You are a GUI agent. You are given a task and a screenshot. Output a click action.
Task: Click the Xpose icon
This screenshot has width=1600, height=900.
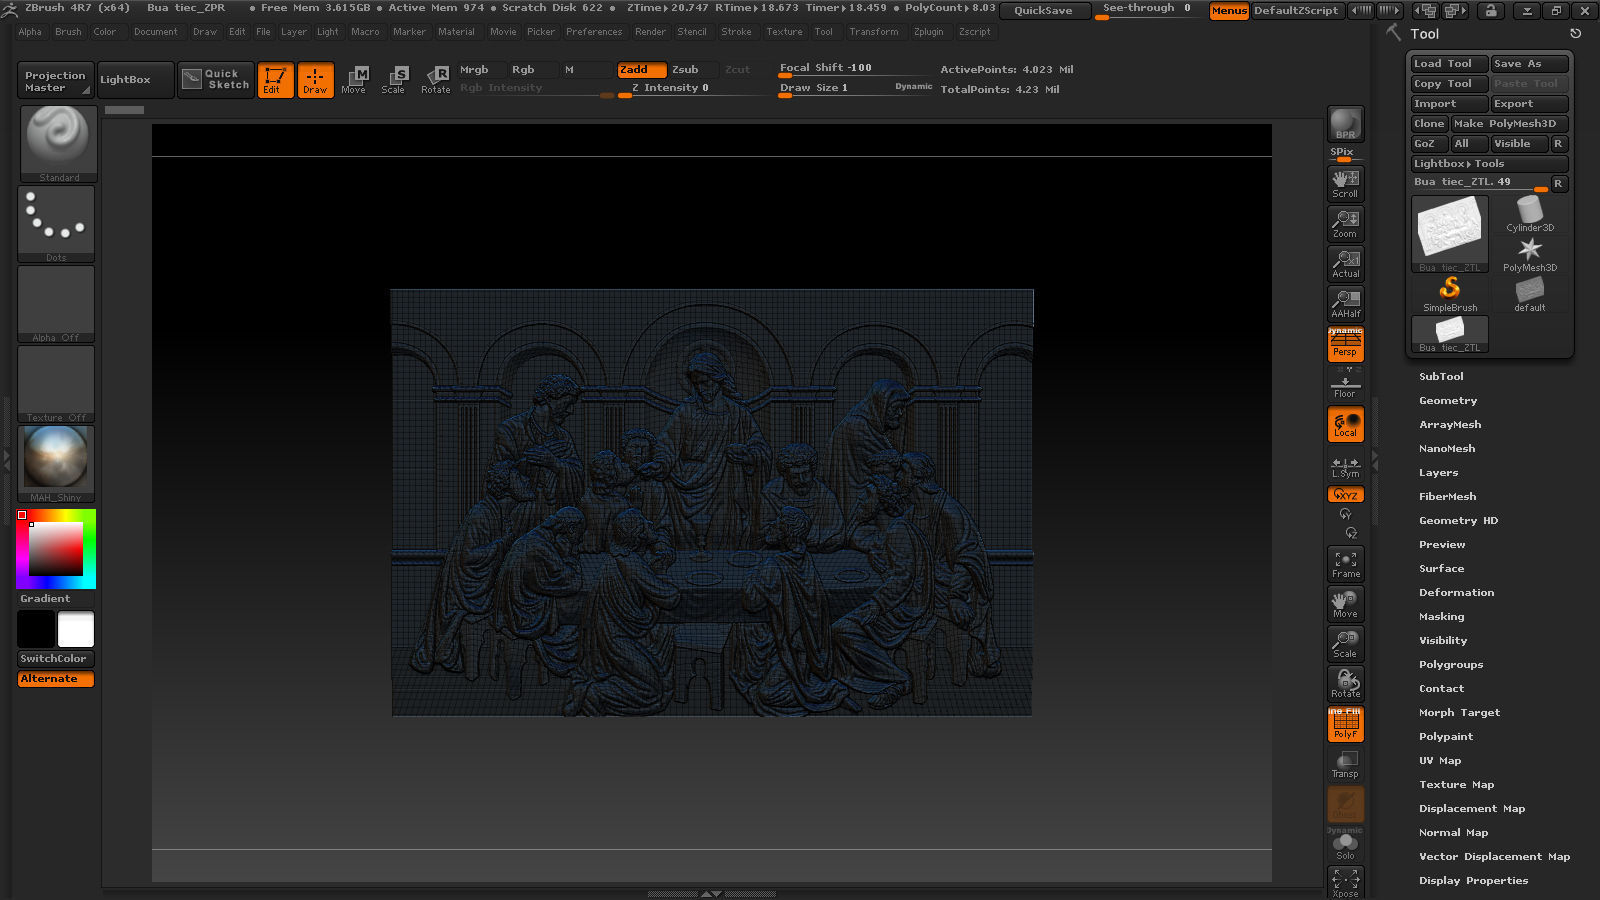[x=1345, y=882]
